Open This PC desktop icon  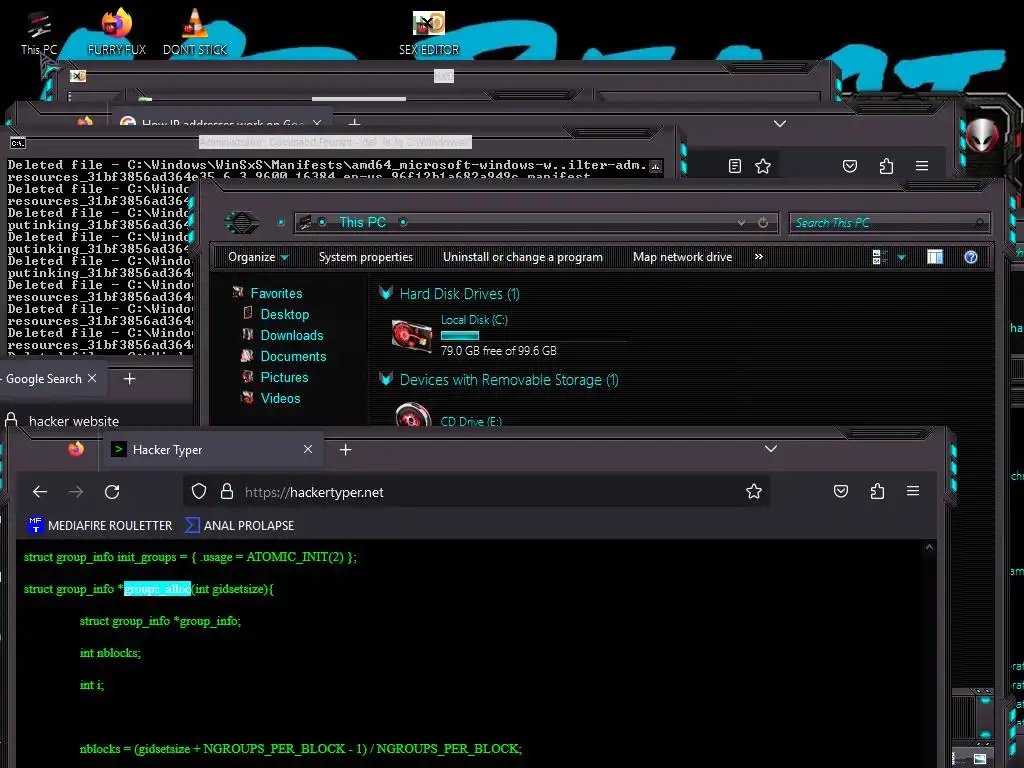(x=39, y=33)
